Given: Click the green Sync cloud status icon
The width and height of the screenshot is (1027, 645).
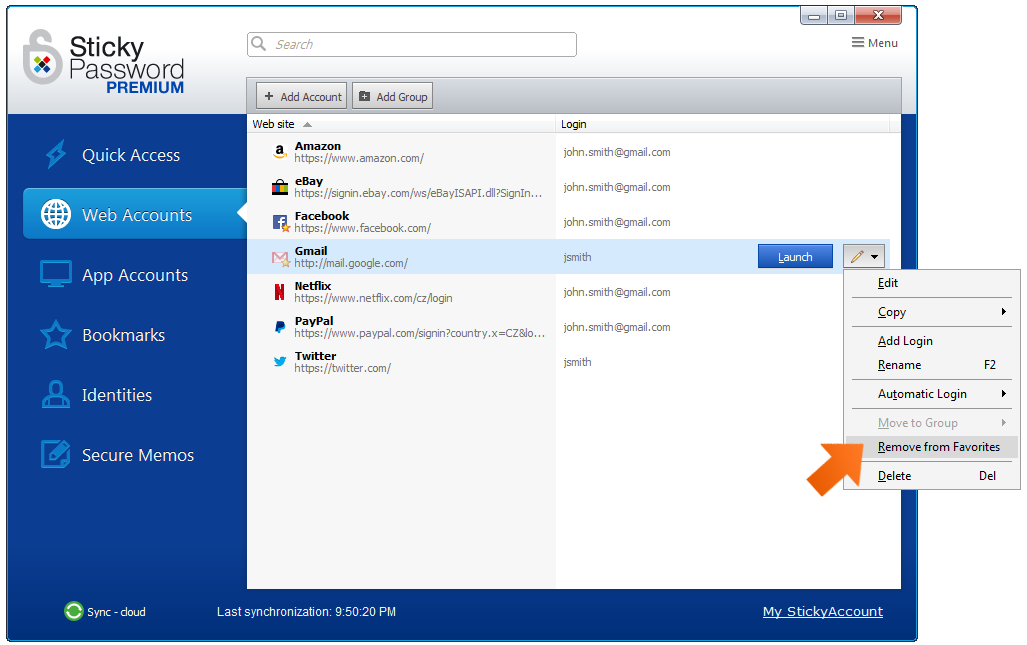Looking at the screenshot, I should point(73,611).
